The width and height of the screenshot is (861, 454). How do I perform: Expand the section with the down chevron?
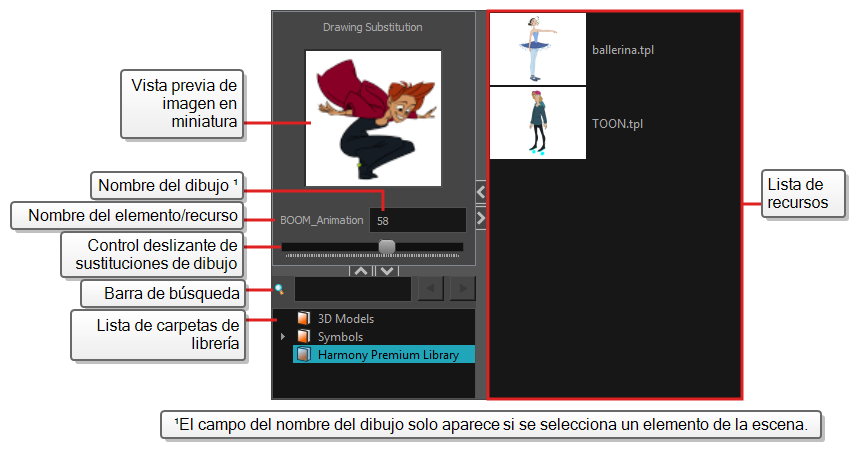point(387,271)
